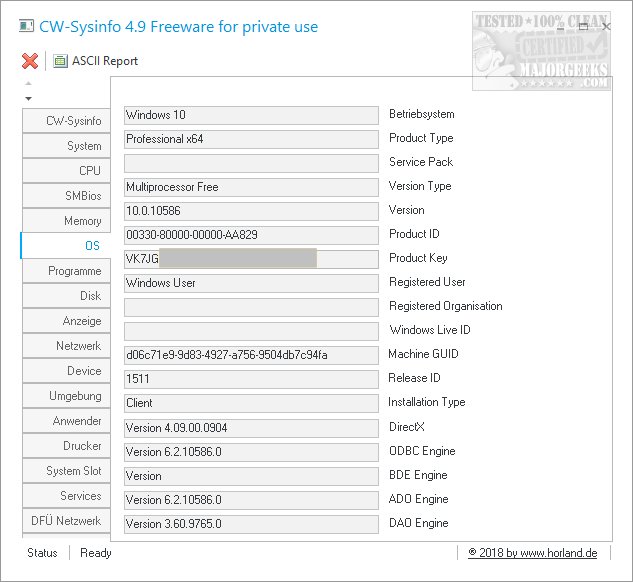Show the Drucker tab
Viewport: 633px width, 582px height.
pyautogui.click(x=66, y=446)
